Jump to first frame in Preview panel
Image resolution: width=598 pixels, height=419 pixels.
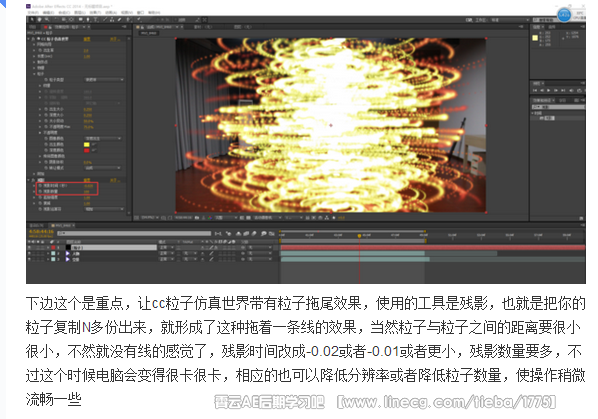pos(535,90)
